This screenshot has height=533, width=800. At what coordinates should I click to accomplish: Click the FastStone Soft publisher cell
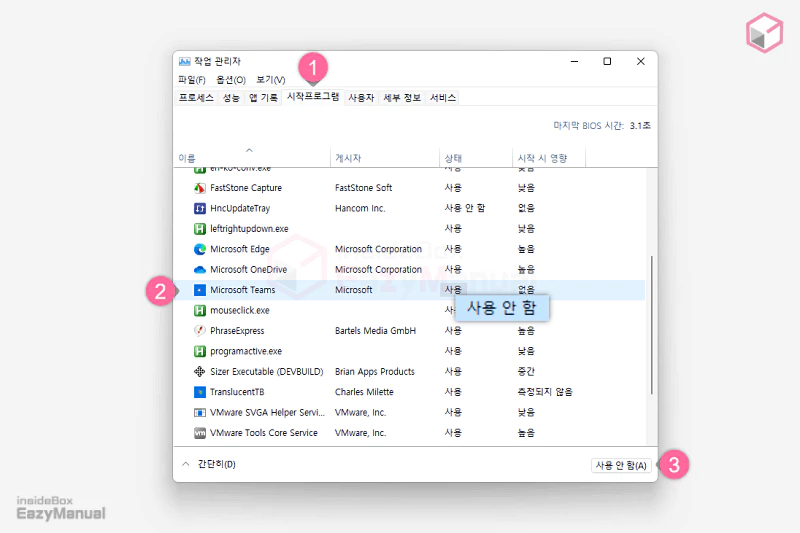(x=363, y=188)
